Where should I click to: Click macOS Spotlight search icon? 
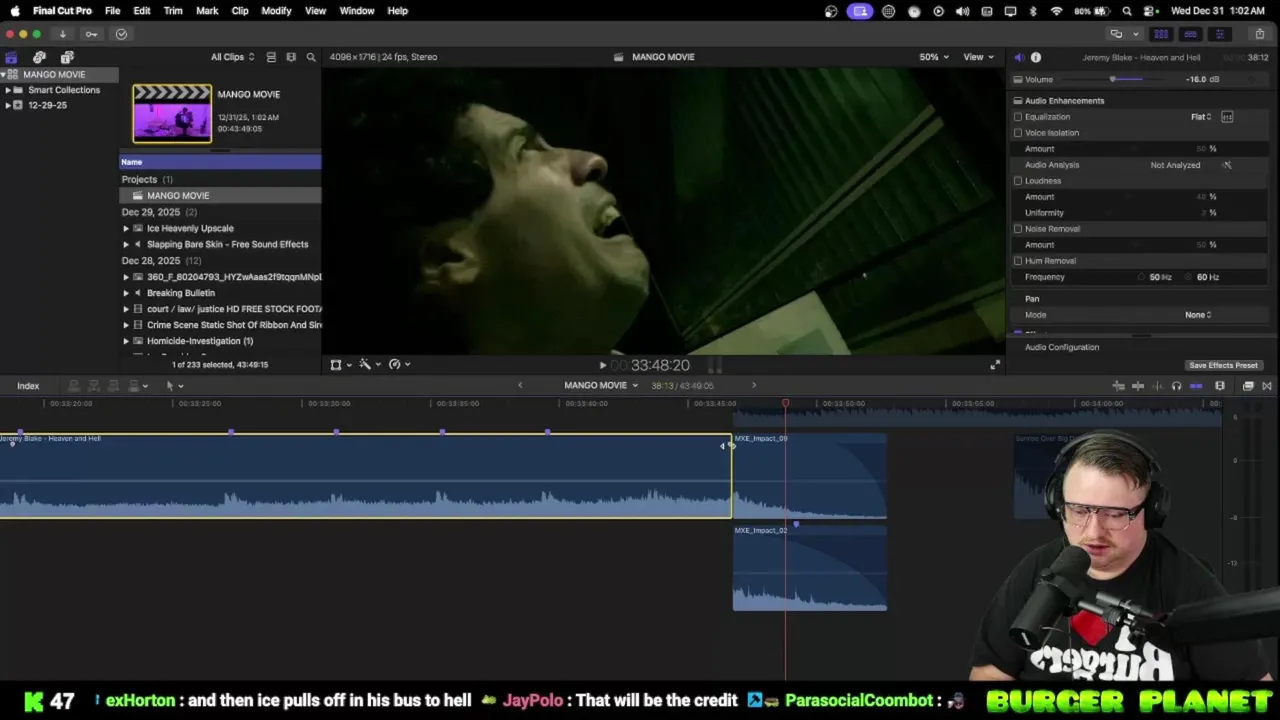click(1127, 11)
